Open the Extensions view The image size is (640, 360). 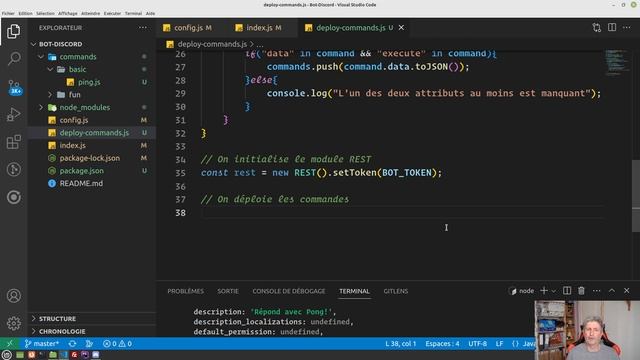pyautogui.click(x=13, y=142)
